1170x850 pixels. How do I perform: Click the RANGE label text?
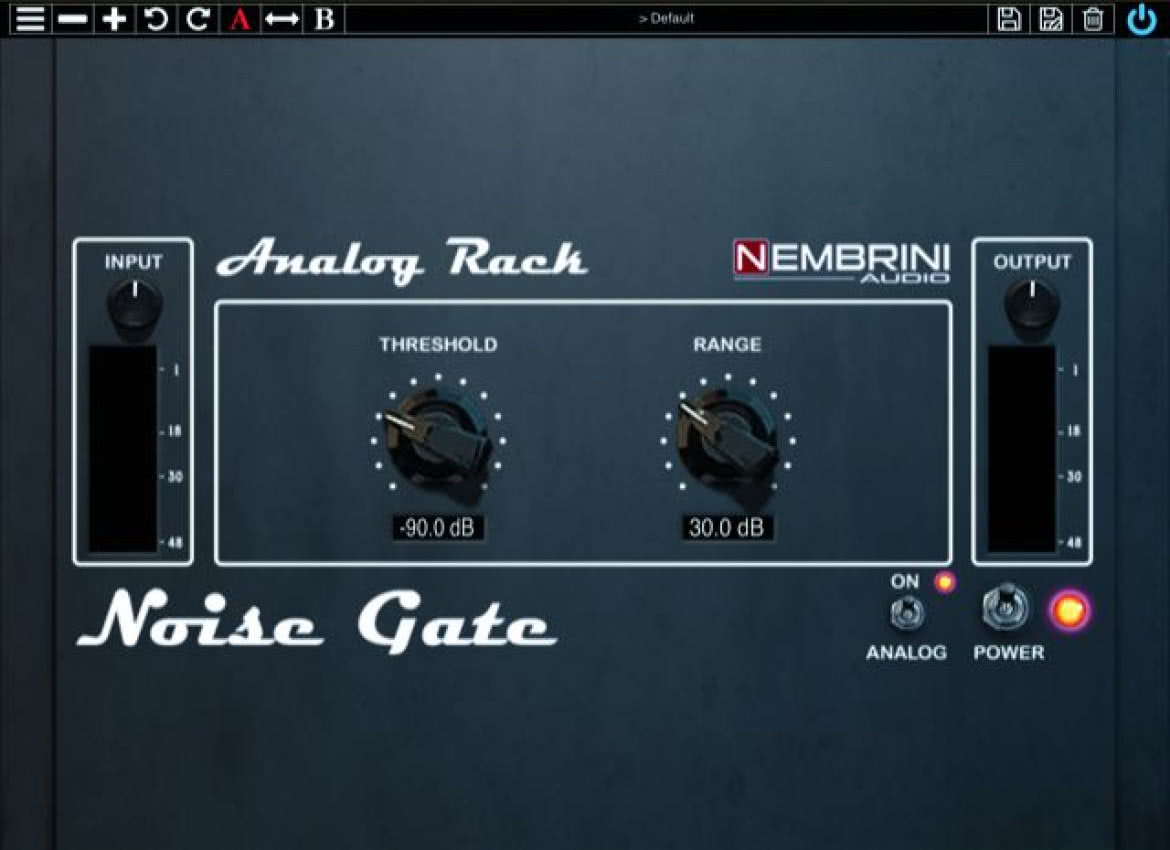(727, 345)
